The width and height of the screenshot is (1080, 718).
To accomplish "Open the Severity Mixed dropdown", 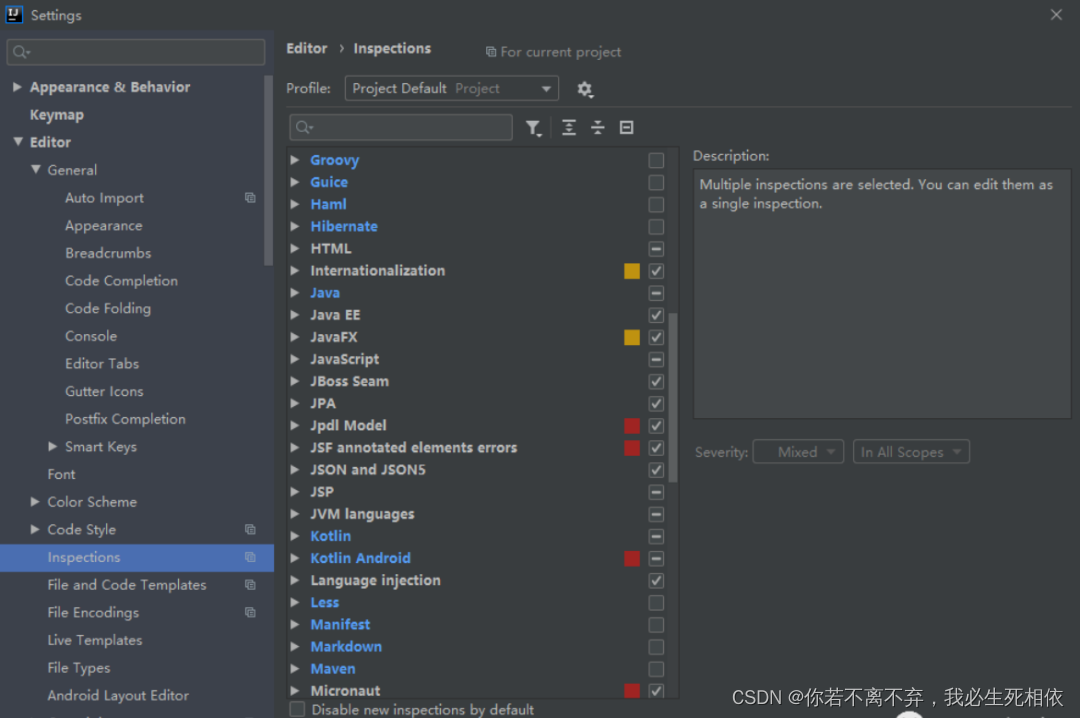I will pos(798,452).
